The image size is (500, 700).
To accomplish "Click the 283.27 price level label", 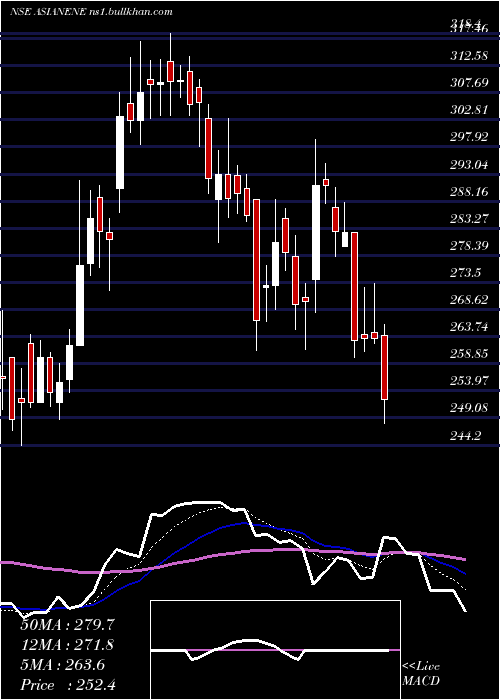I will [468, 219].
